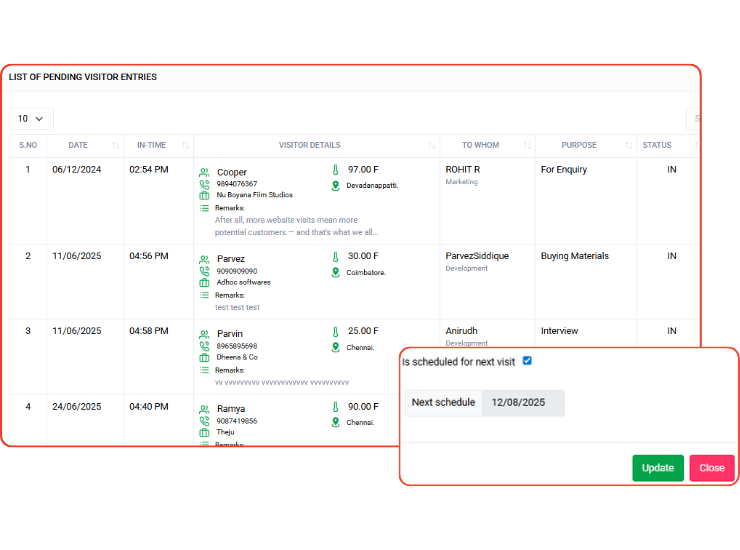Click the location pin icon beside Coimbatore
Viewport: 740px width, 550px height.
336,272
